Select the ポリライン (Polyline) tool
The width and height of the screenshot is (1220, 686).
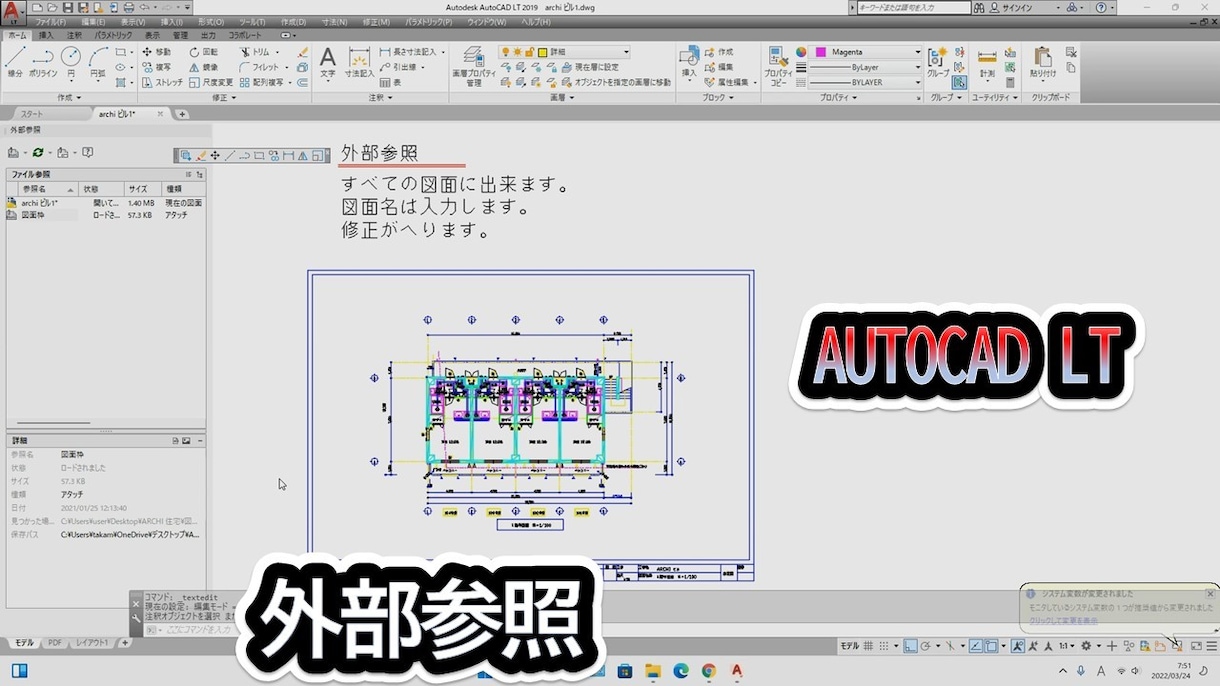coord(43,62)
